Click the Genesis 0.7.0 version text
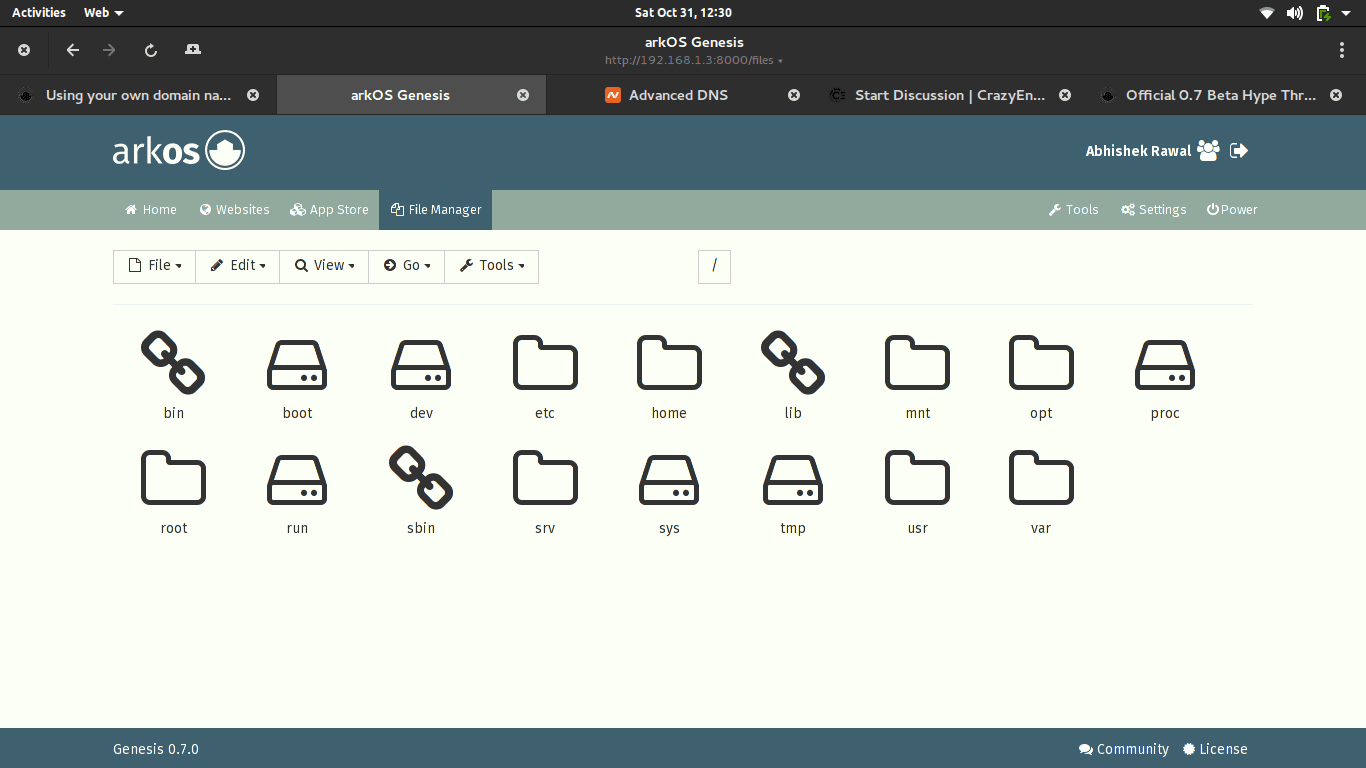The height and width of the screenshot is (768, 1366). pyautogui.click(x=156, y=749)
